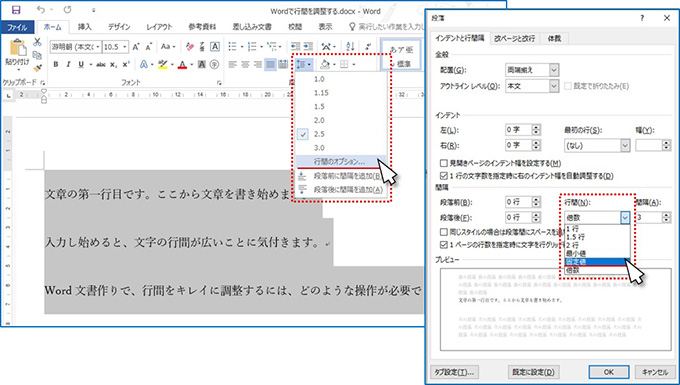Click the タブ設定 (Tabs) button
The width and height of the screenshot is (680, 385).
(453, 372)
